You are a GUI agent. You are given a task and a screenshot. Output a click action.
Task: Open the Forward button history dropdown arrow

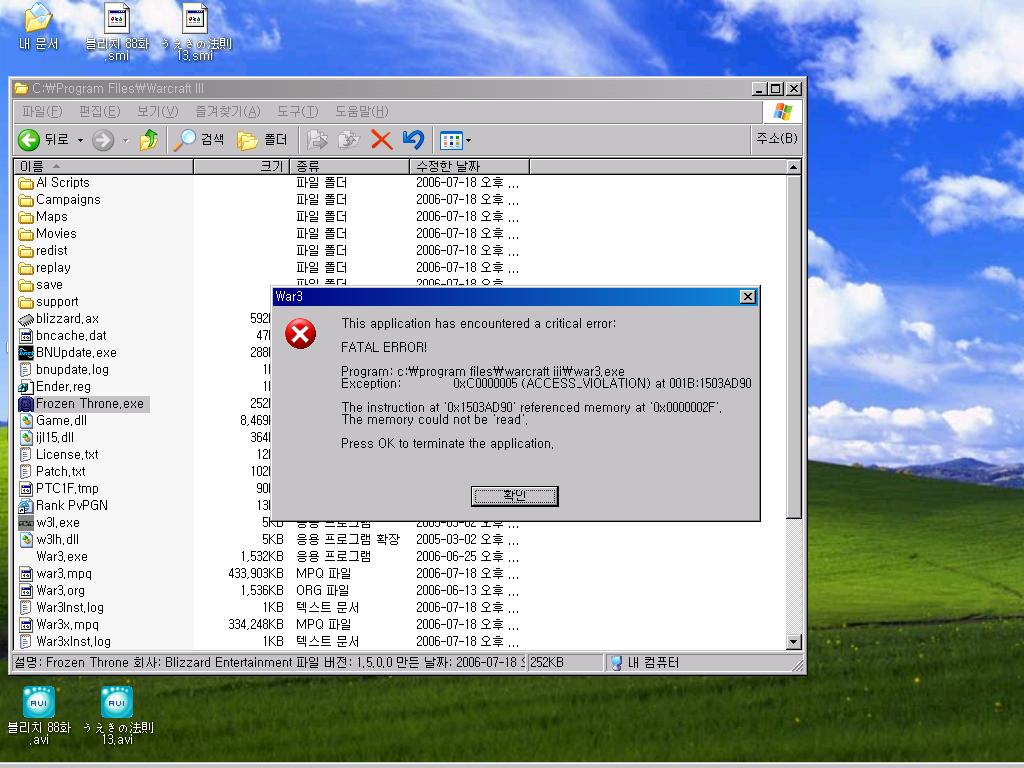coord(125,140)
